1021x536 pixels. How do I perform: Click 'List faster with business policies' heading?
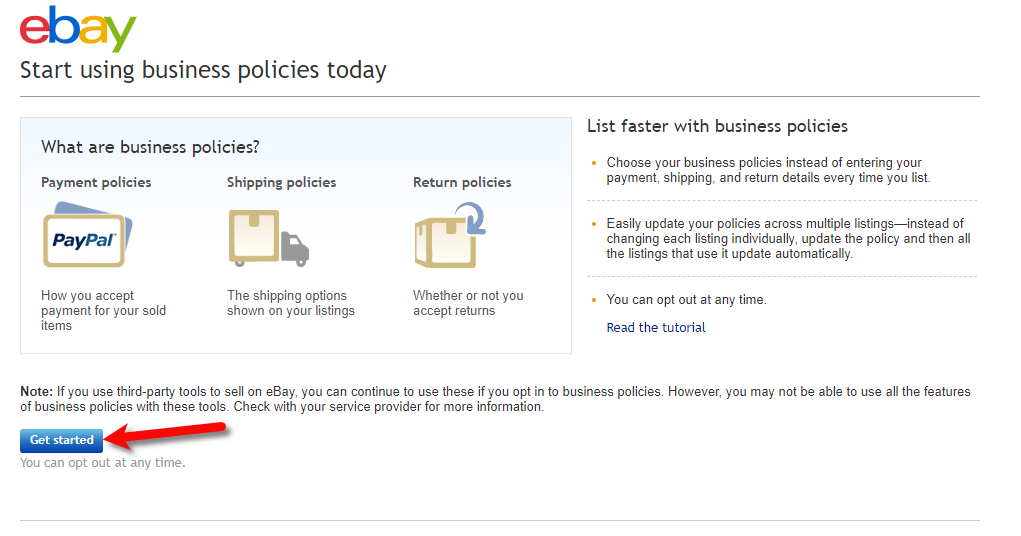pyautogui.click(x=717, y=126)
